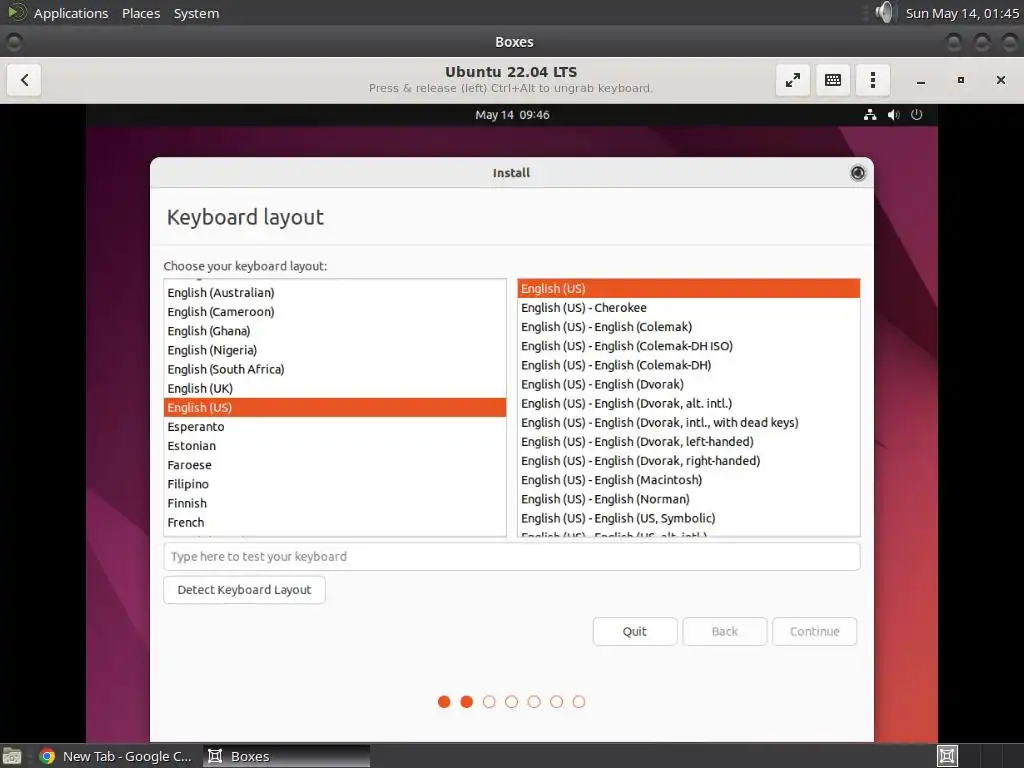Screen dimensions: 1024x768
Task: Select English (US) in left list
Action: point(335,408)
